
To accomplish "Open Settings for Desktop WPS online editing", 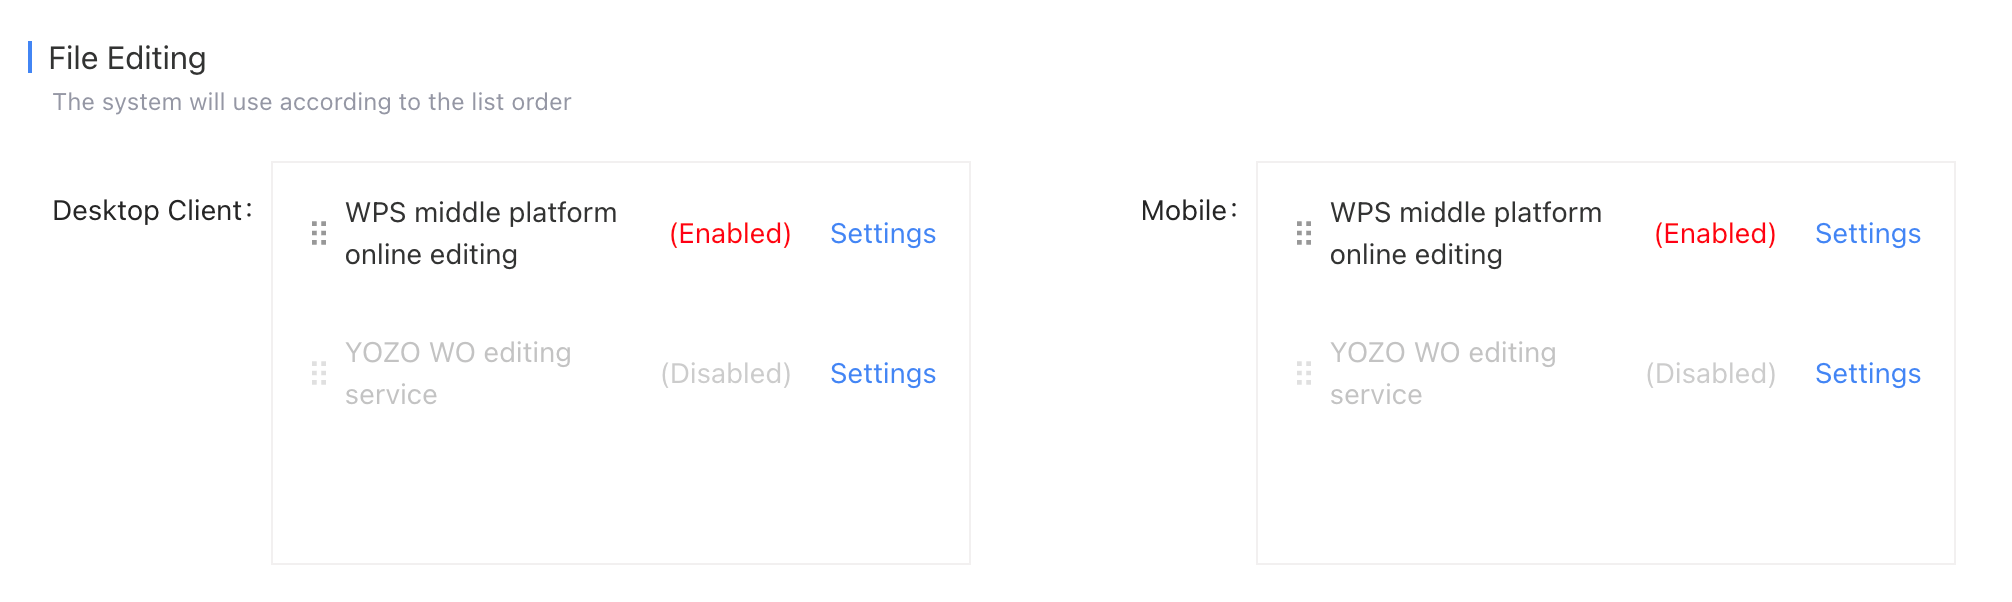I will 883,233.
